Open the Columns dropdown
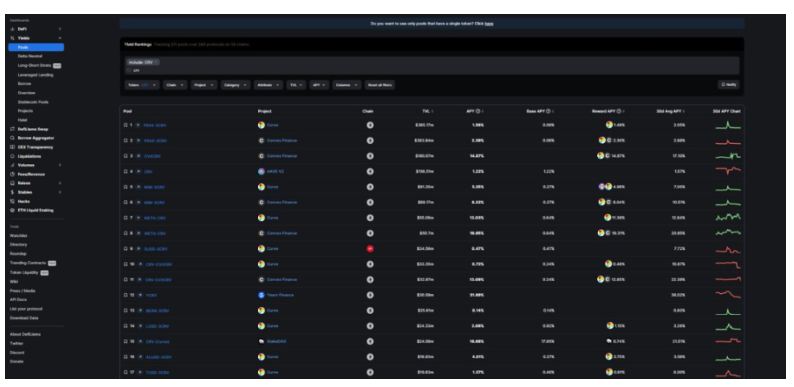 pyautogui.click(x=347, y=85)
